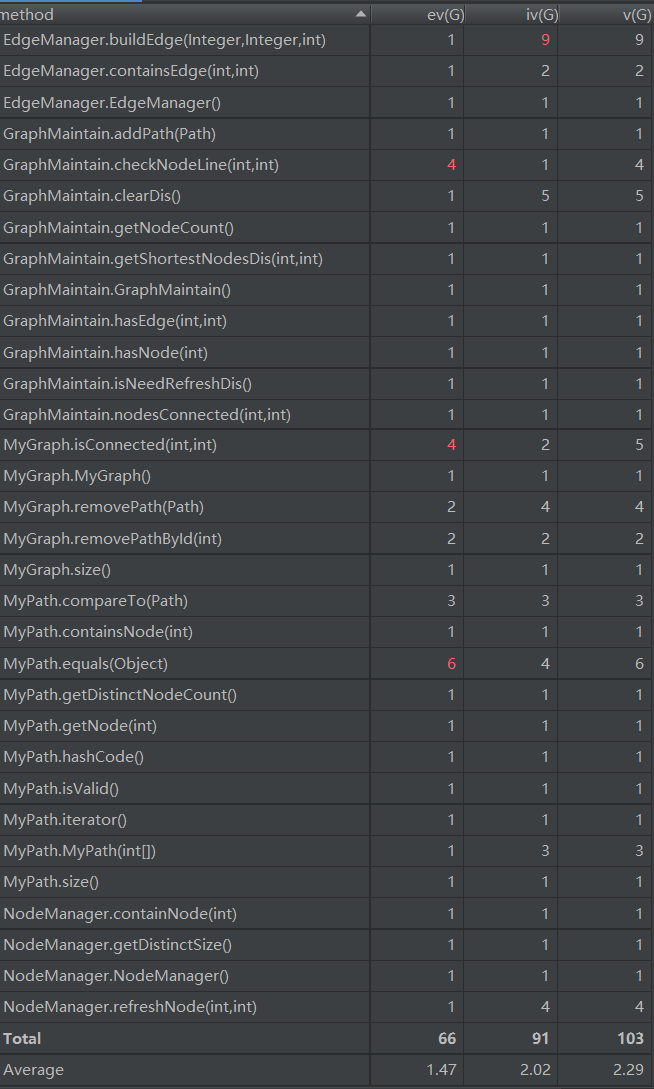Screen dimensions: 654x1089
Task: Select the GraphMaintain.getShortestNodesDis(int,int) row
Action: (x=327, y=258)
